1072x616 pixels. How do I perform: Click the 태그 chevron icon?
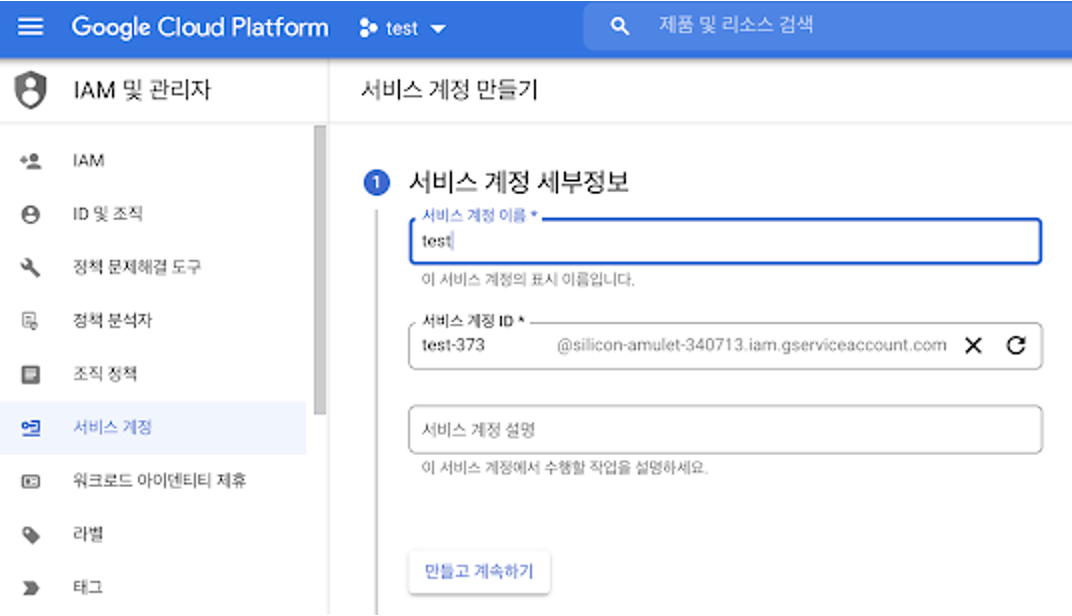click(x=31, y=588)
